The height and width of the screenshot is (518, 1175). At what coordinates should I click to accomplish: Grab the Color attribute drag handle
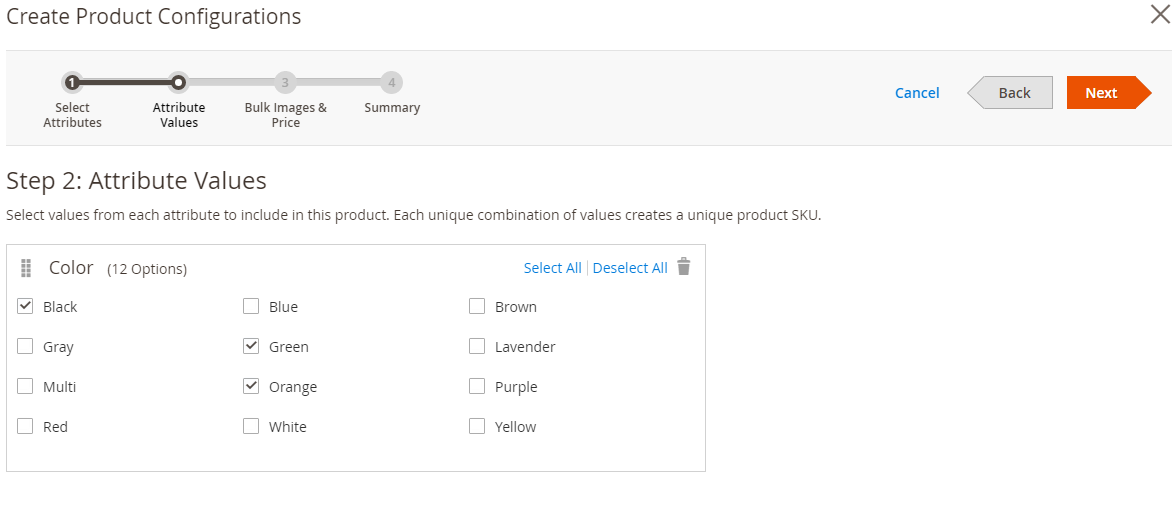point(26,268)
